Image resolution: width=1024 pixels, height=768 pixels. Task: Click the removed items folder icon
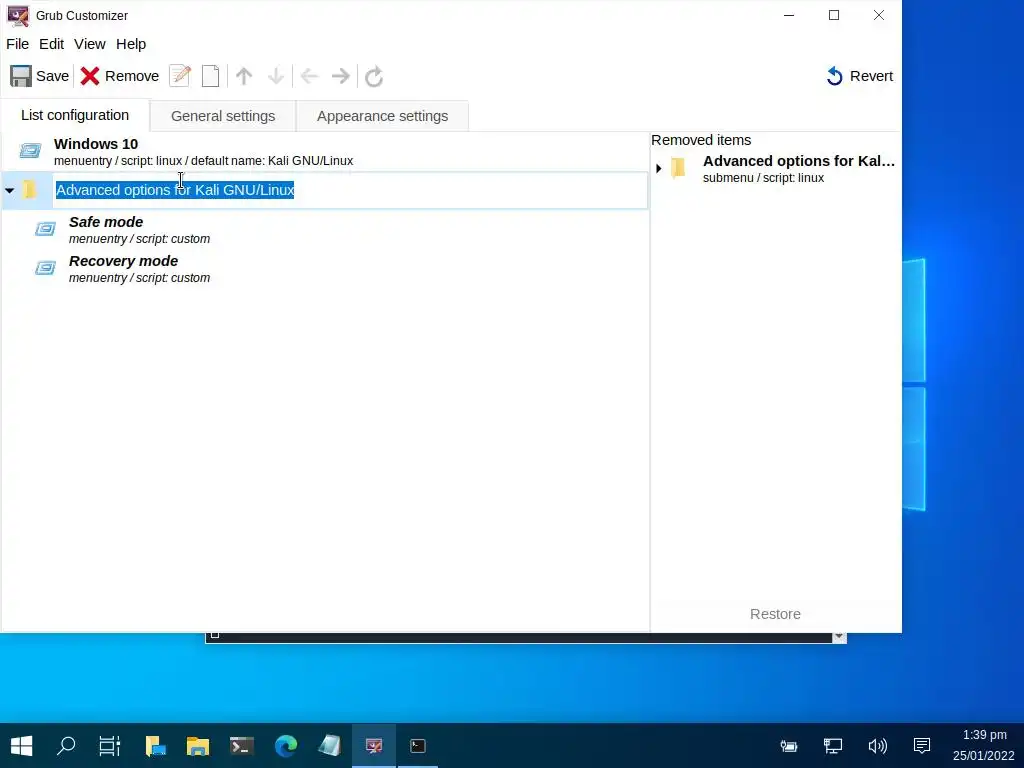(x=679, y=168)
